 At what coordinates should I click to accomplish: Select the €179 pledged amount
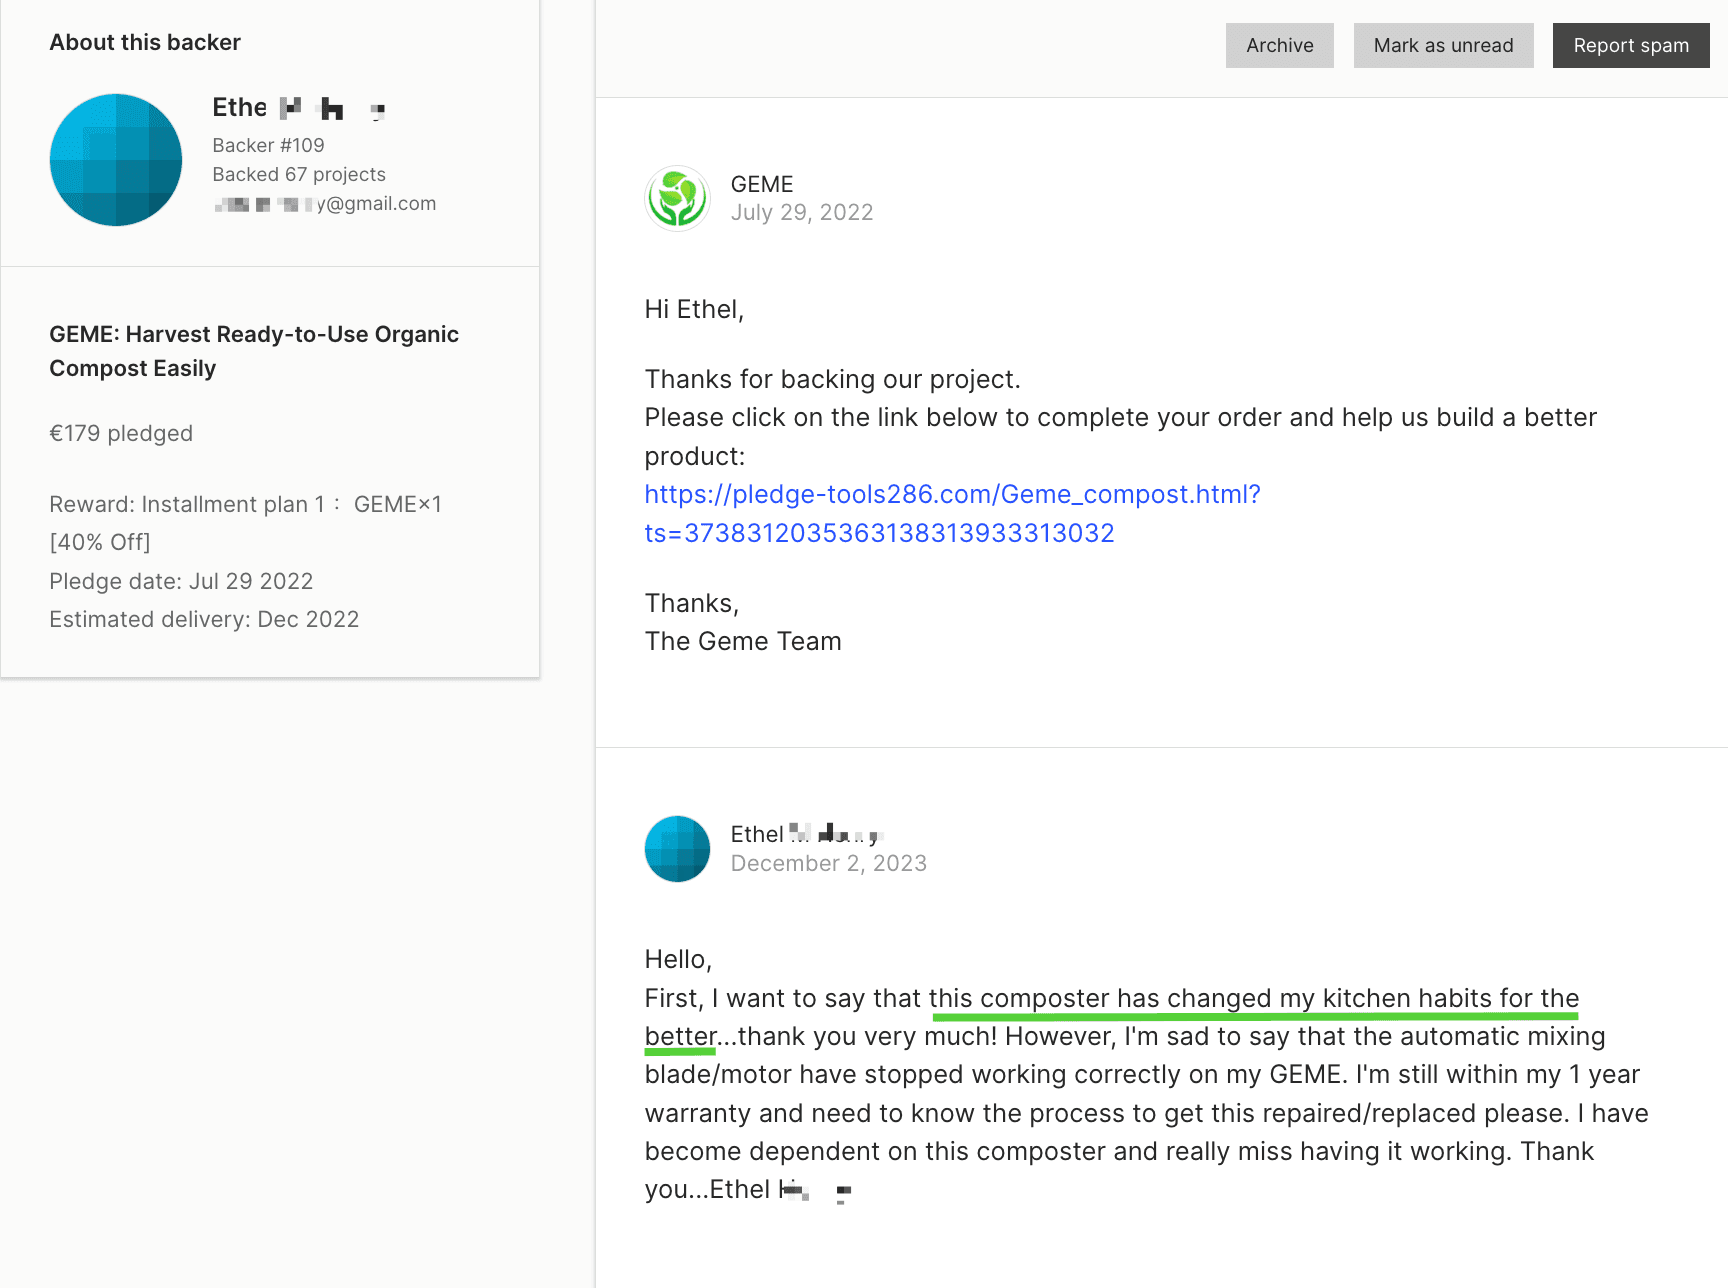tap(121, 433)
